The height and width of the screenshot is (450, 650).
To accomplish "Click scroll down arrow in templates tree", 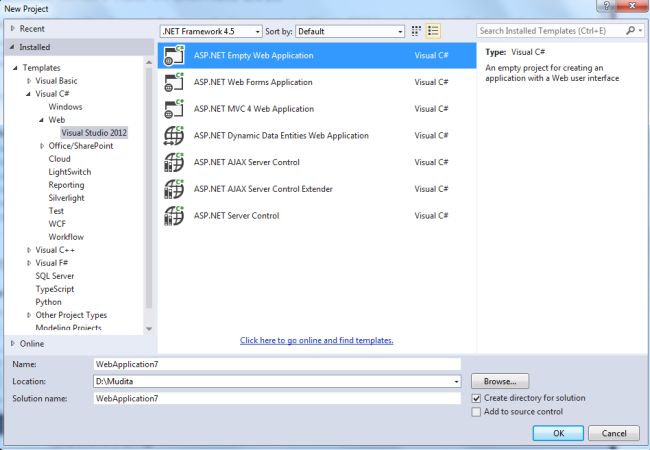I will pos(149,329).
